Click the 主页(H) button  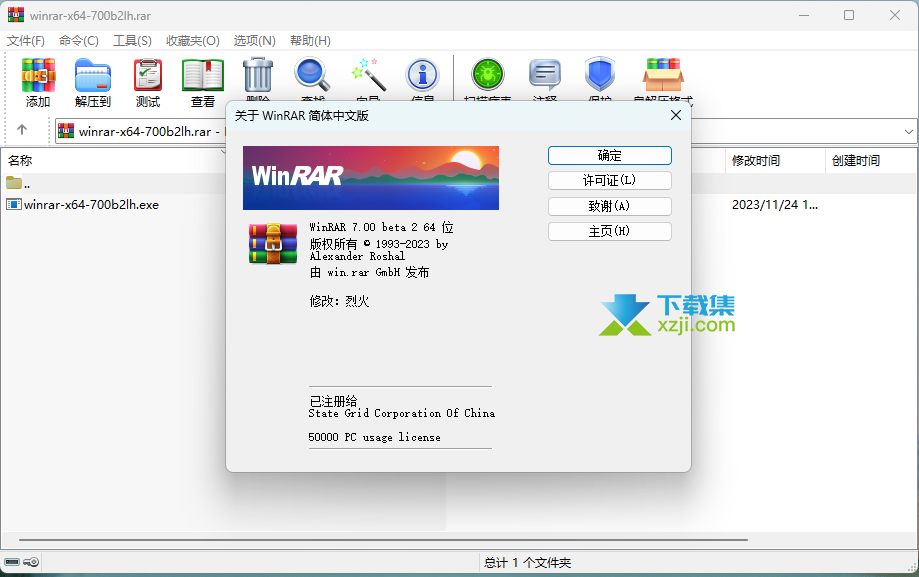point(610,231)
